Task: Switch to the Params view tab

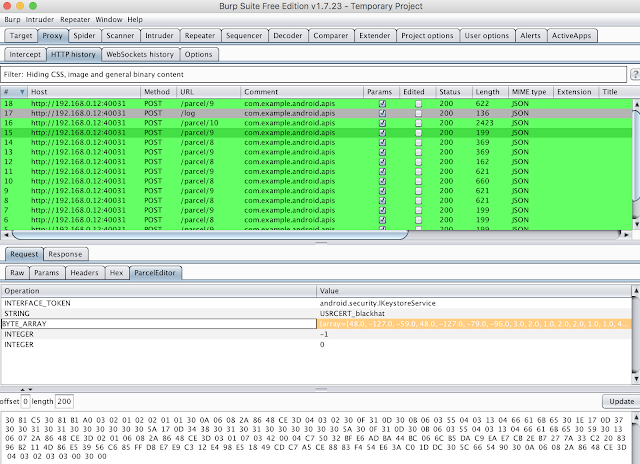Action: click(47, 273)
